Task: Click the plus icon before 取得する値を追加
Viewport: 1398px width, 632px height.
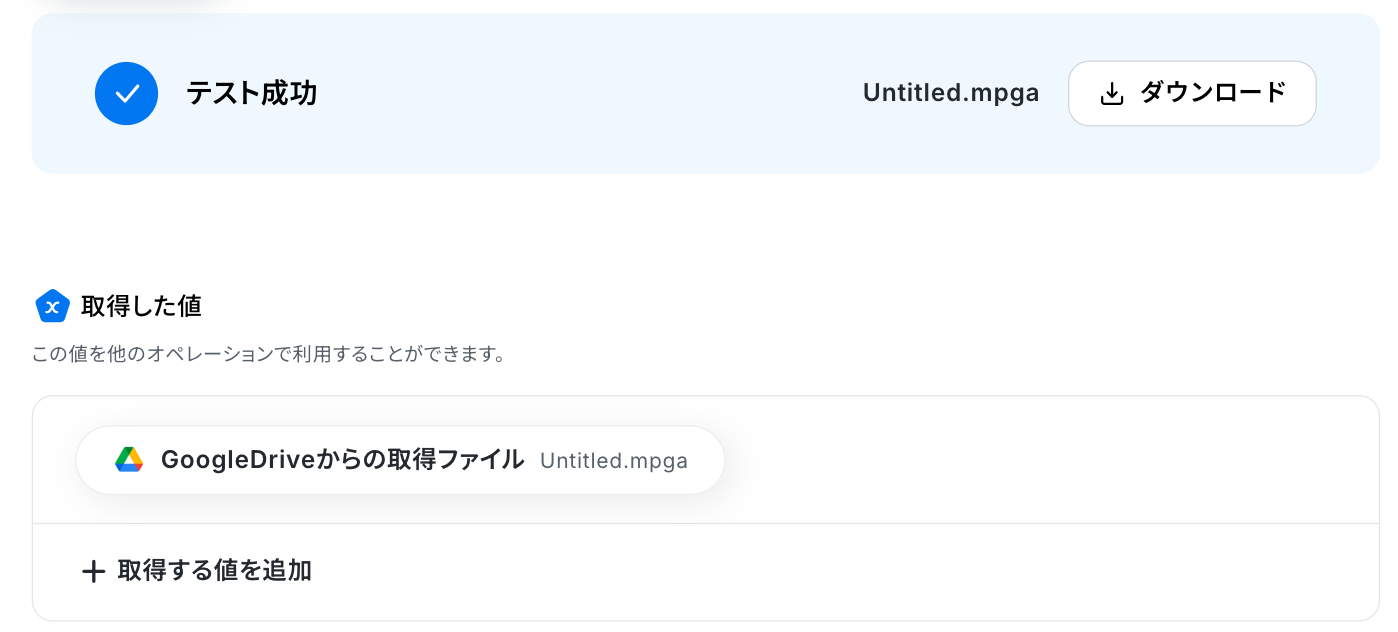Action: click(x=93, y=572)
